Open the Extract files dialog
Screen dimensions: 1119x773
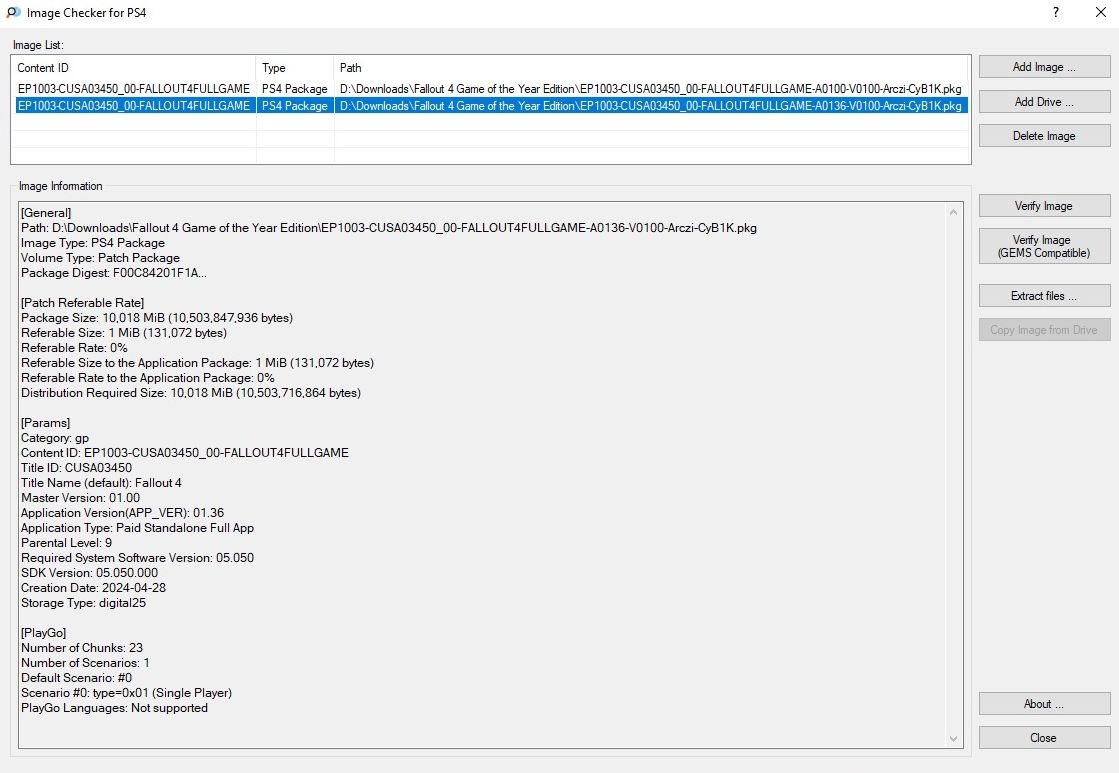click(1044, 296)
